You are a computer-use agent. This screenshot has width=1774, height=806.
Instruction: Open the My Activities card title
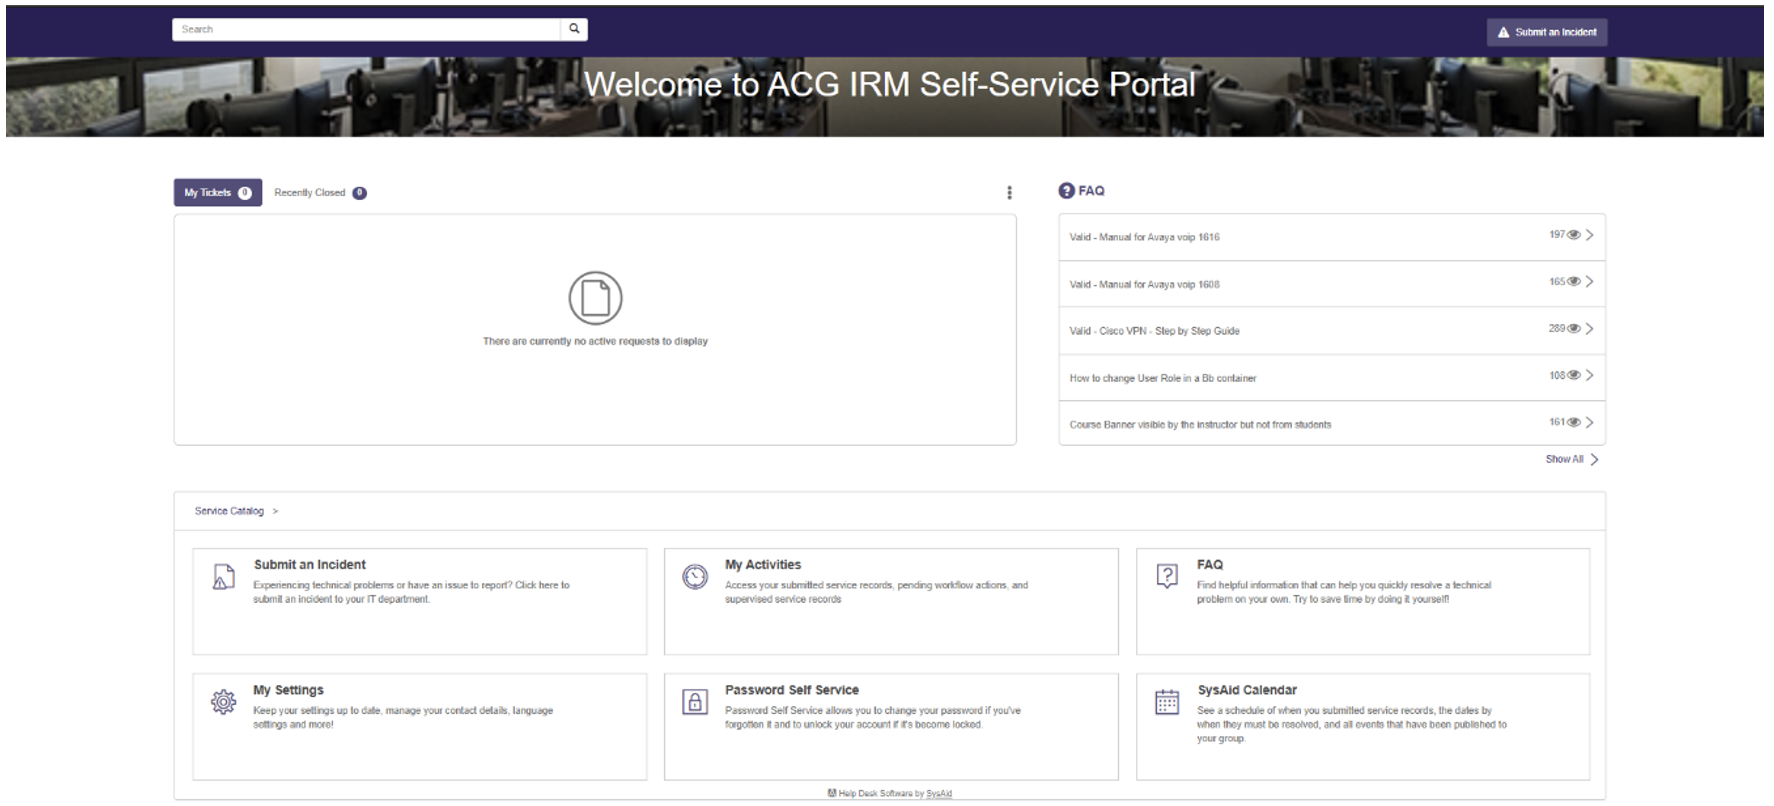763,565
